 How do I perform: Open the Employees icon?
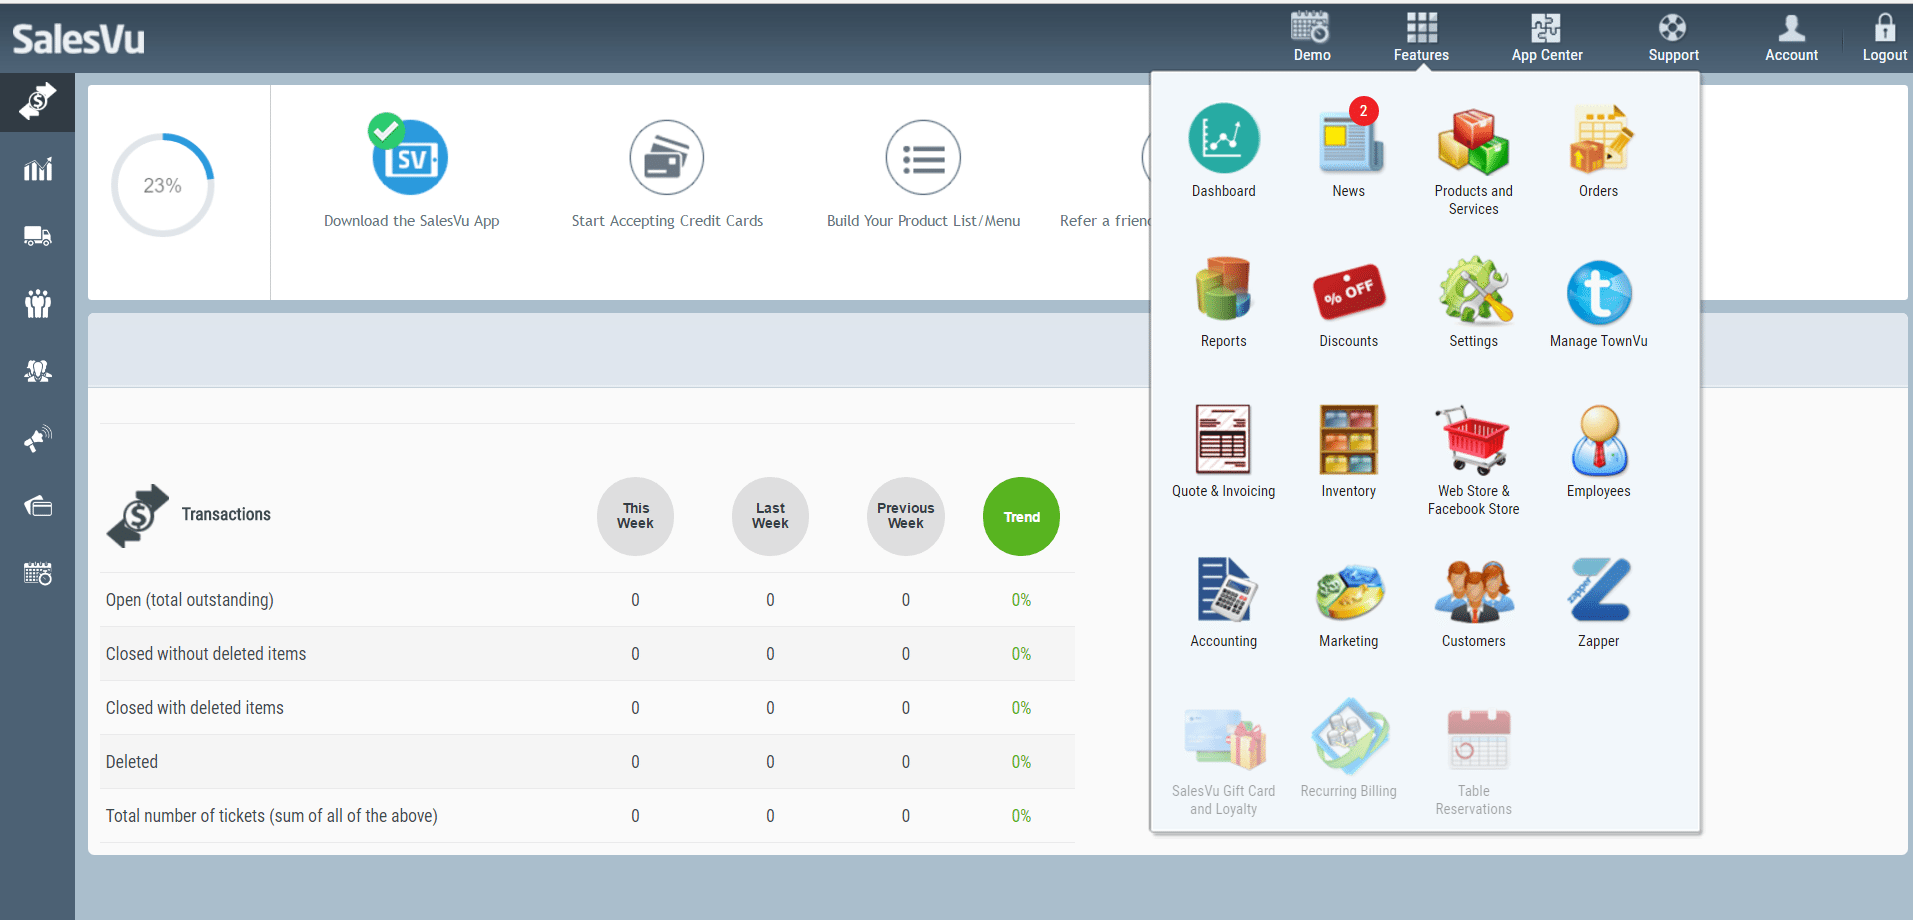click(1599, 440)
